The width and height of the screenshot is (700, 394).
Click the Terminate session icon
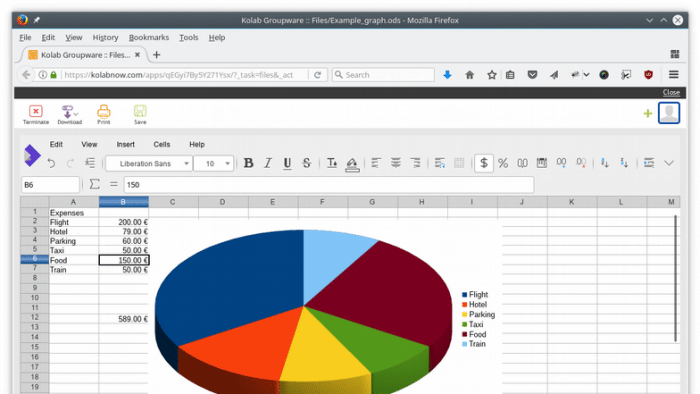[36, 114]
